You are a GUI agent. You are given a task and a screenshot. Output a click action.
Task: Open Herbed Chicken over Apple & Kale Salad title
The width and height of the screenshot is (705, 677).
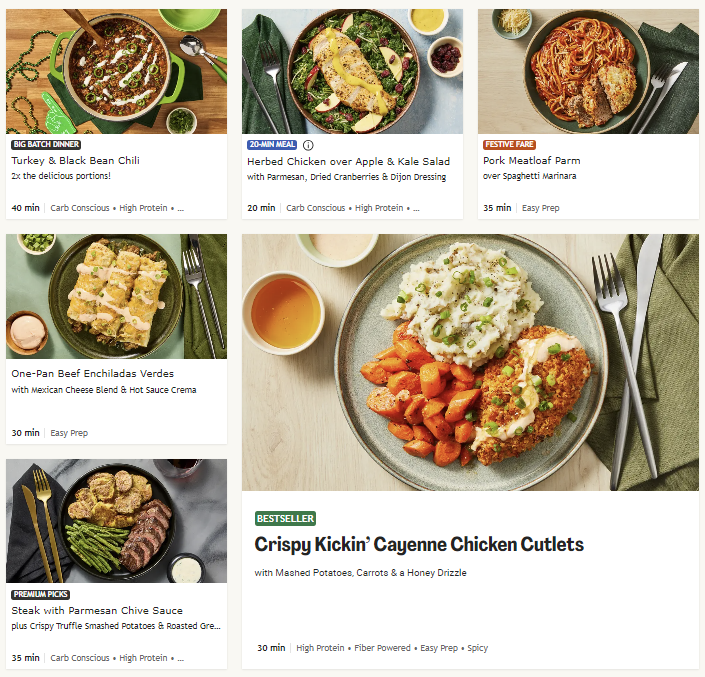click(348, 161)
